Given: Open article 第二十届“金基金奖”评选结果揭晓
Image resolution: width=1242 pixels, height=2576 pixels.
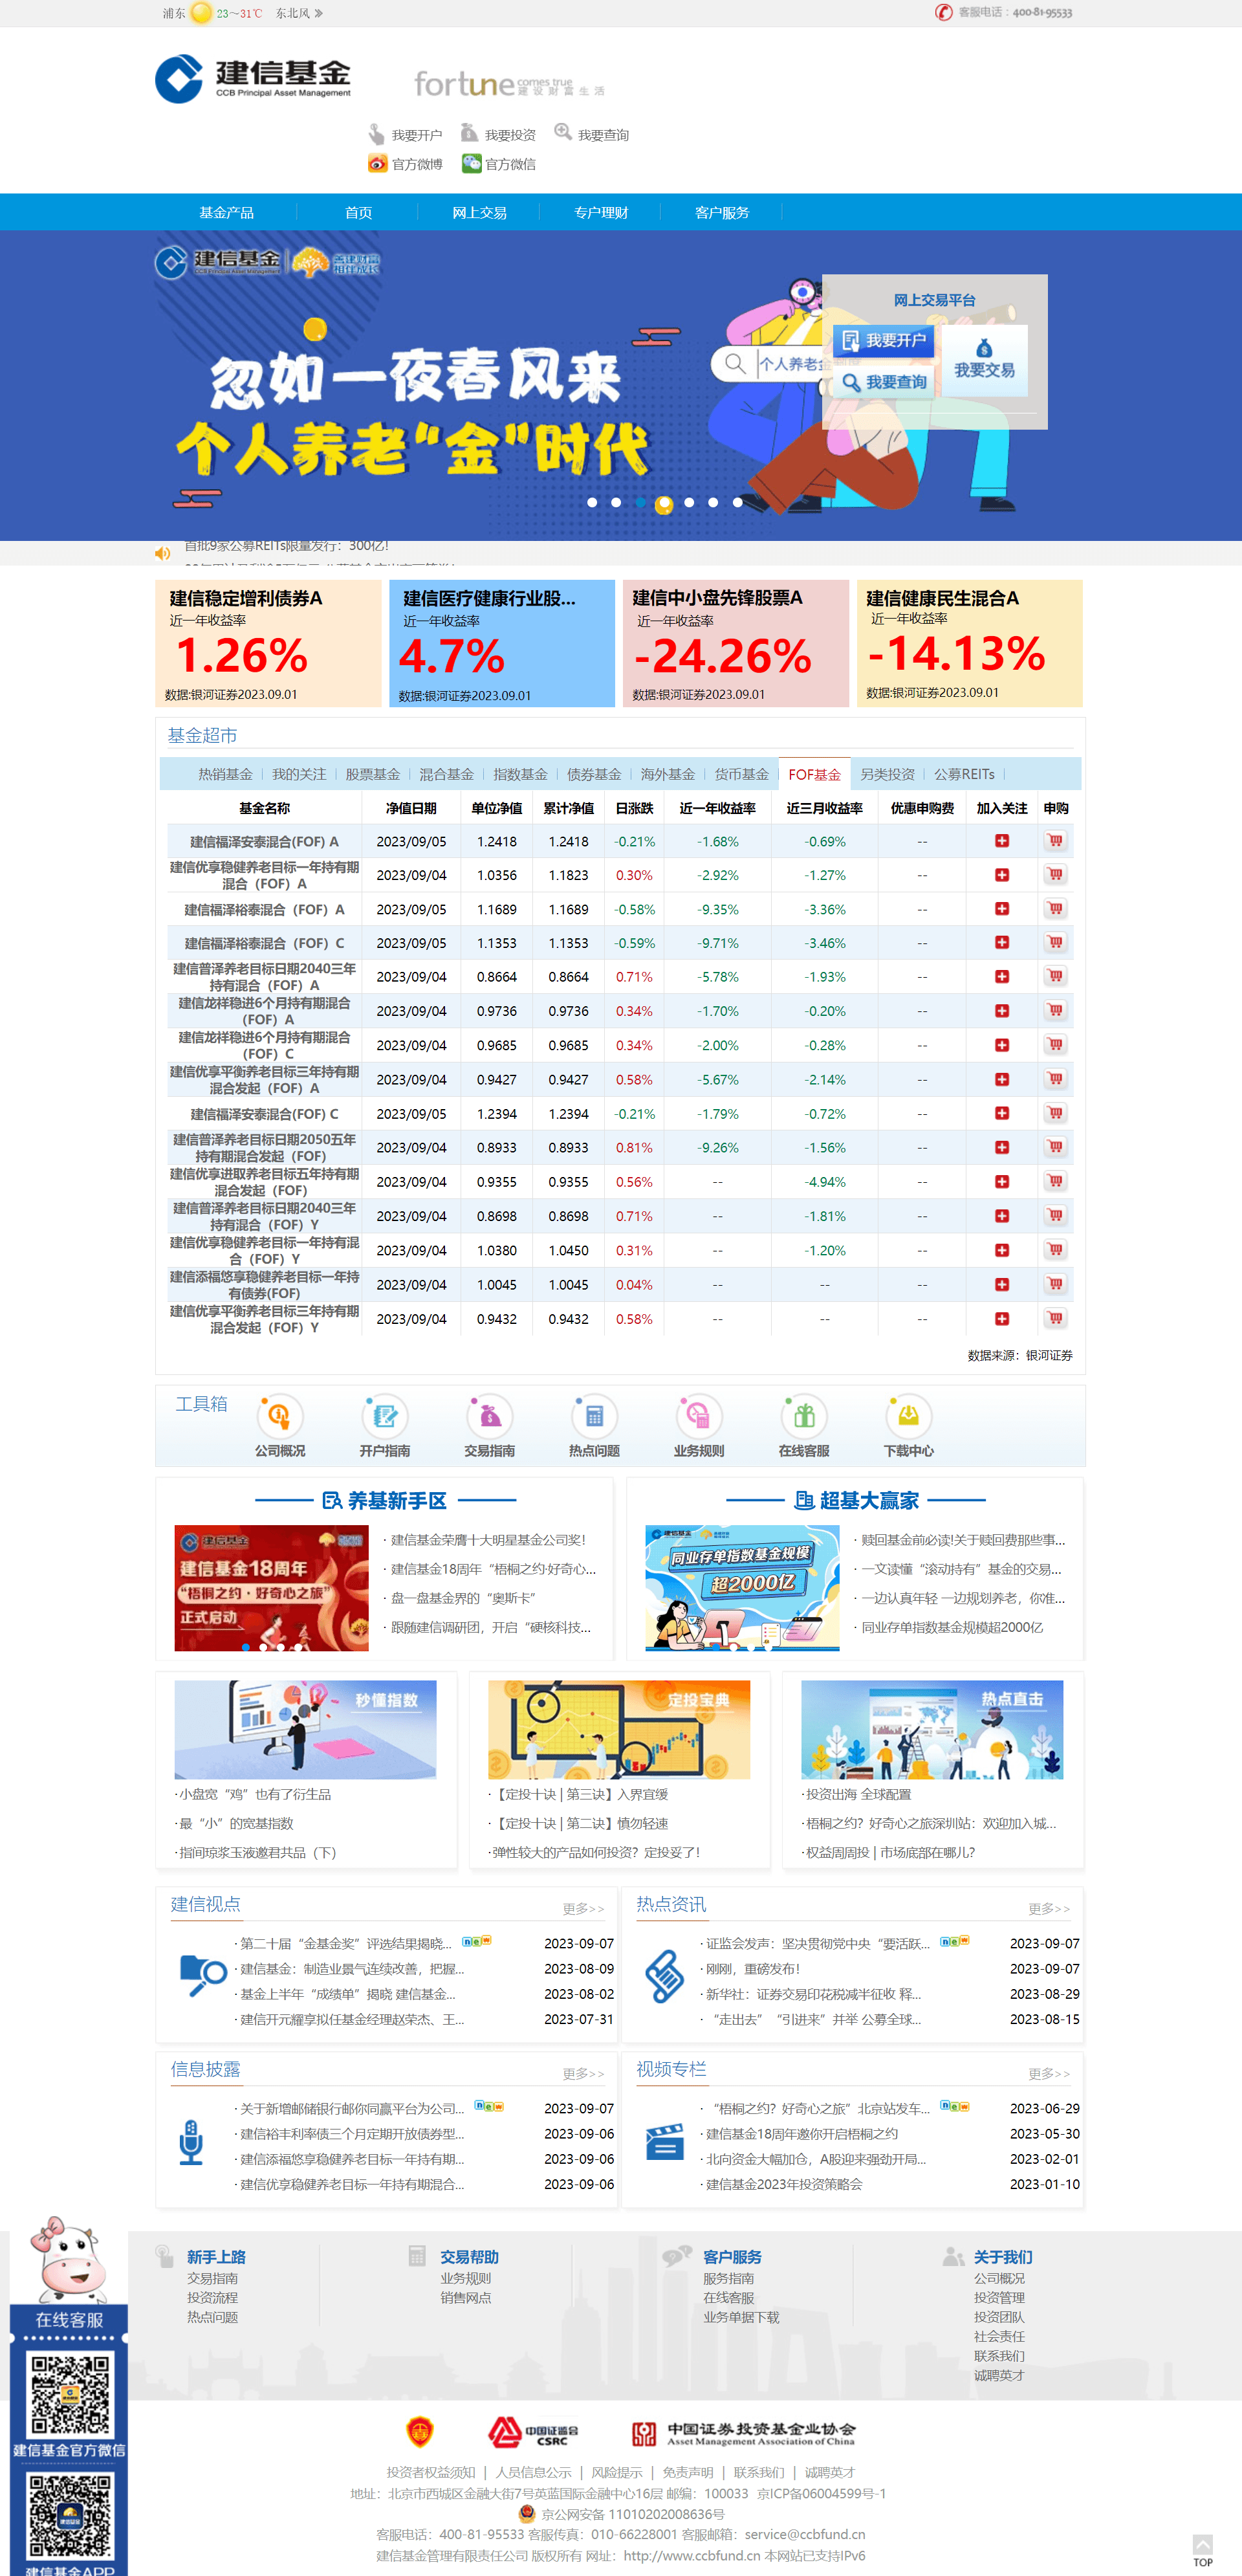Looking at the screenshot, I should [x=346, y=1943].
